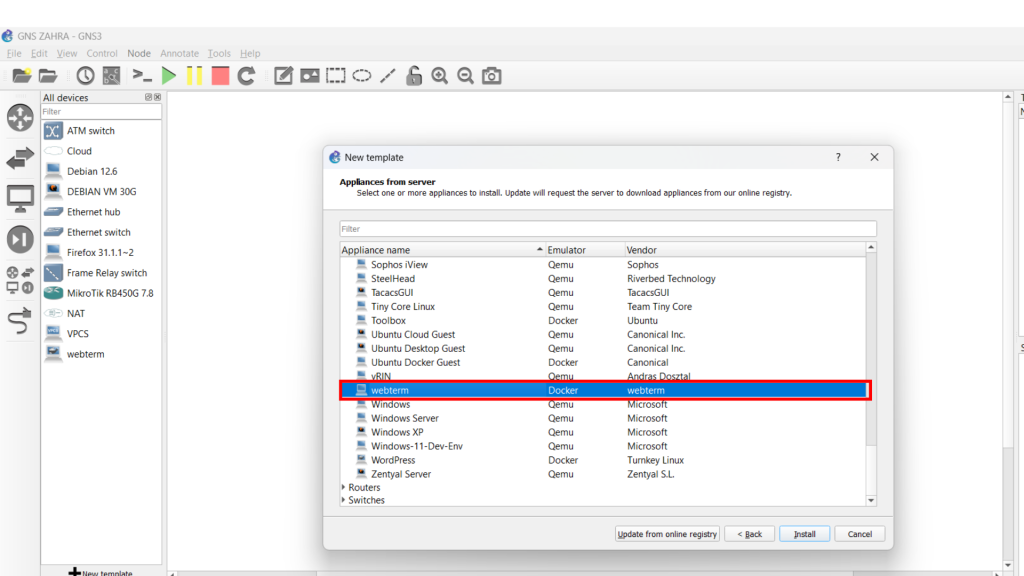The width and height of the screenshot is (1024, 576).
Task: Sort by the Appliance name column header
Action: coord(440,250)
